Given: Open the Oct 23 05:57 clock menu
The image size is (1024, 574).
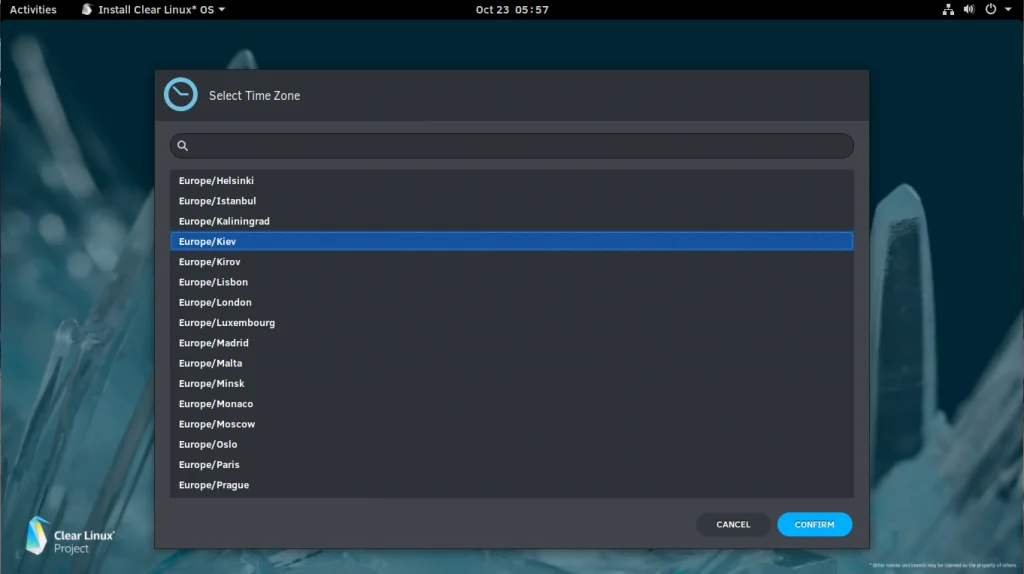Looking at the screenshot, I should tap(512, 9).
